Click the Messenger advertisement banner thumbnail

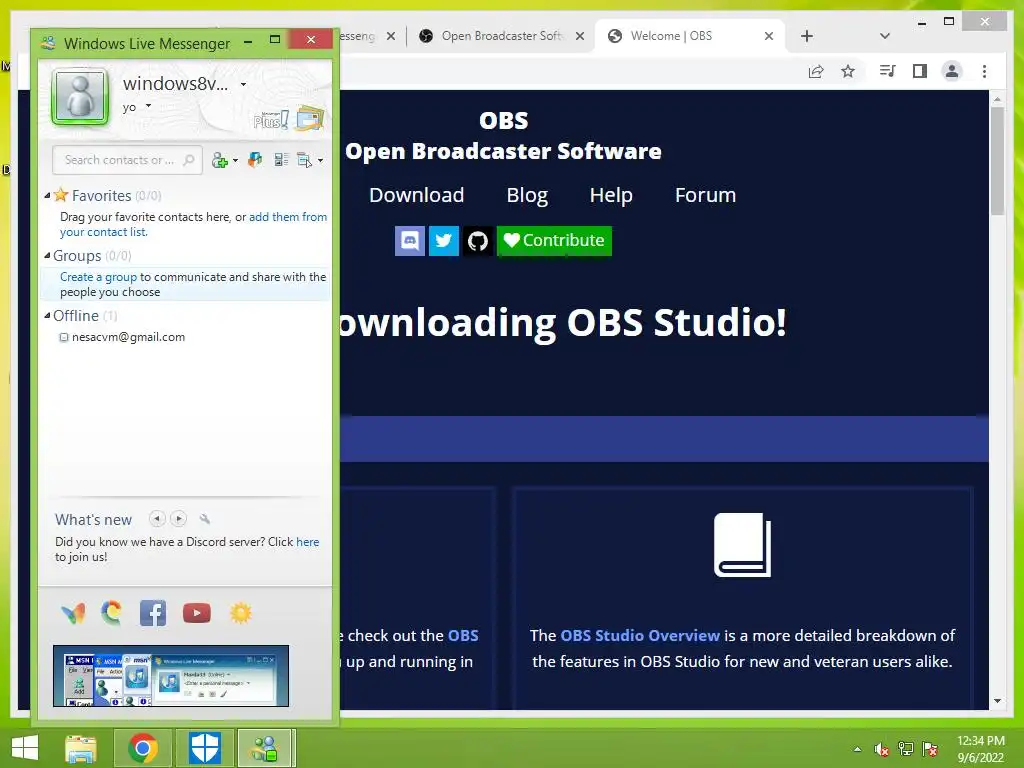click(x=170, y=675)
